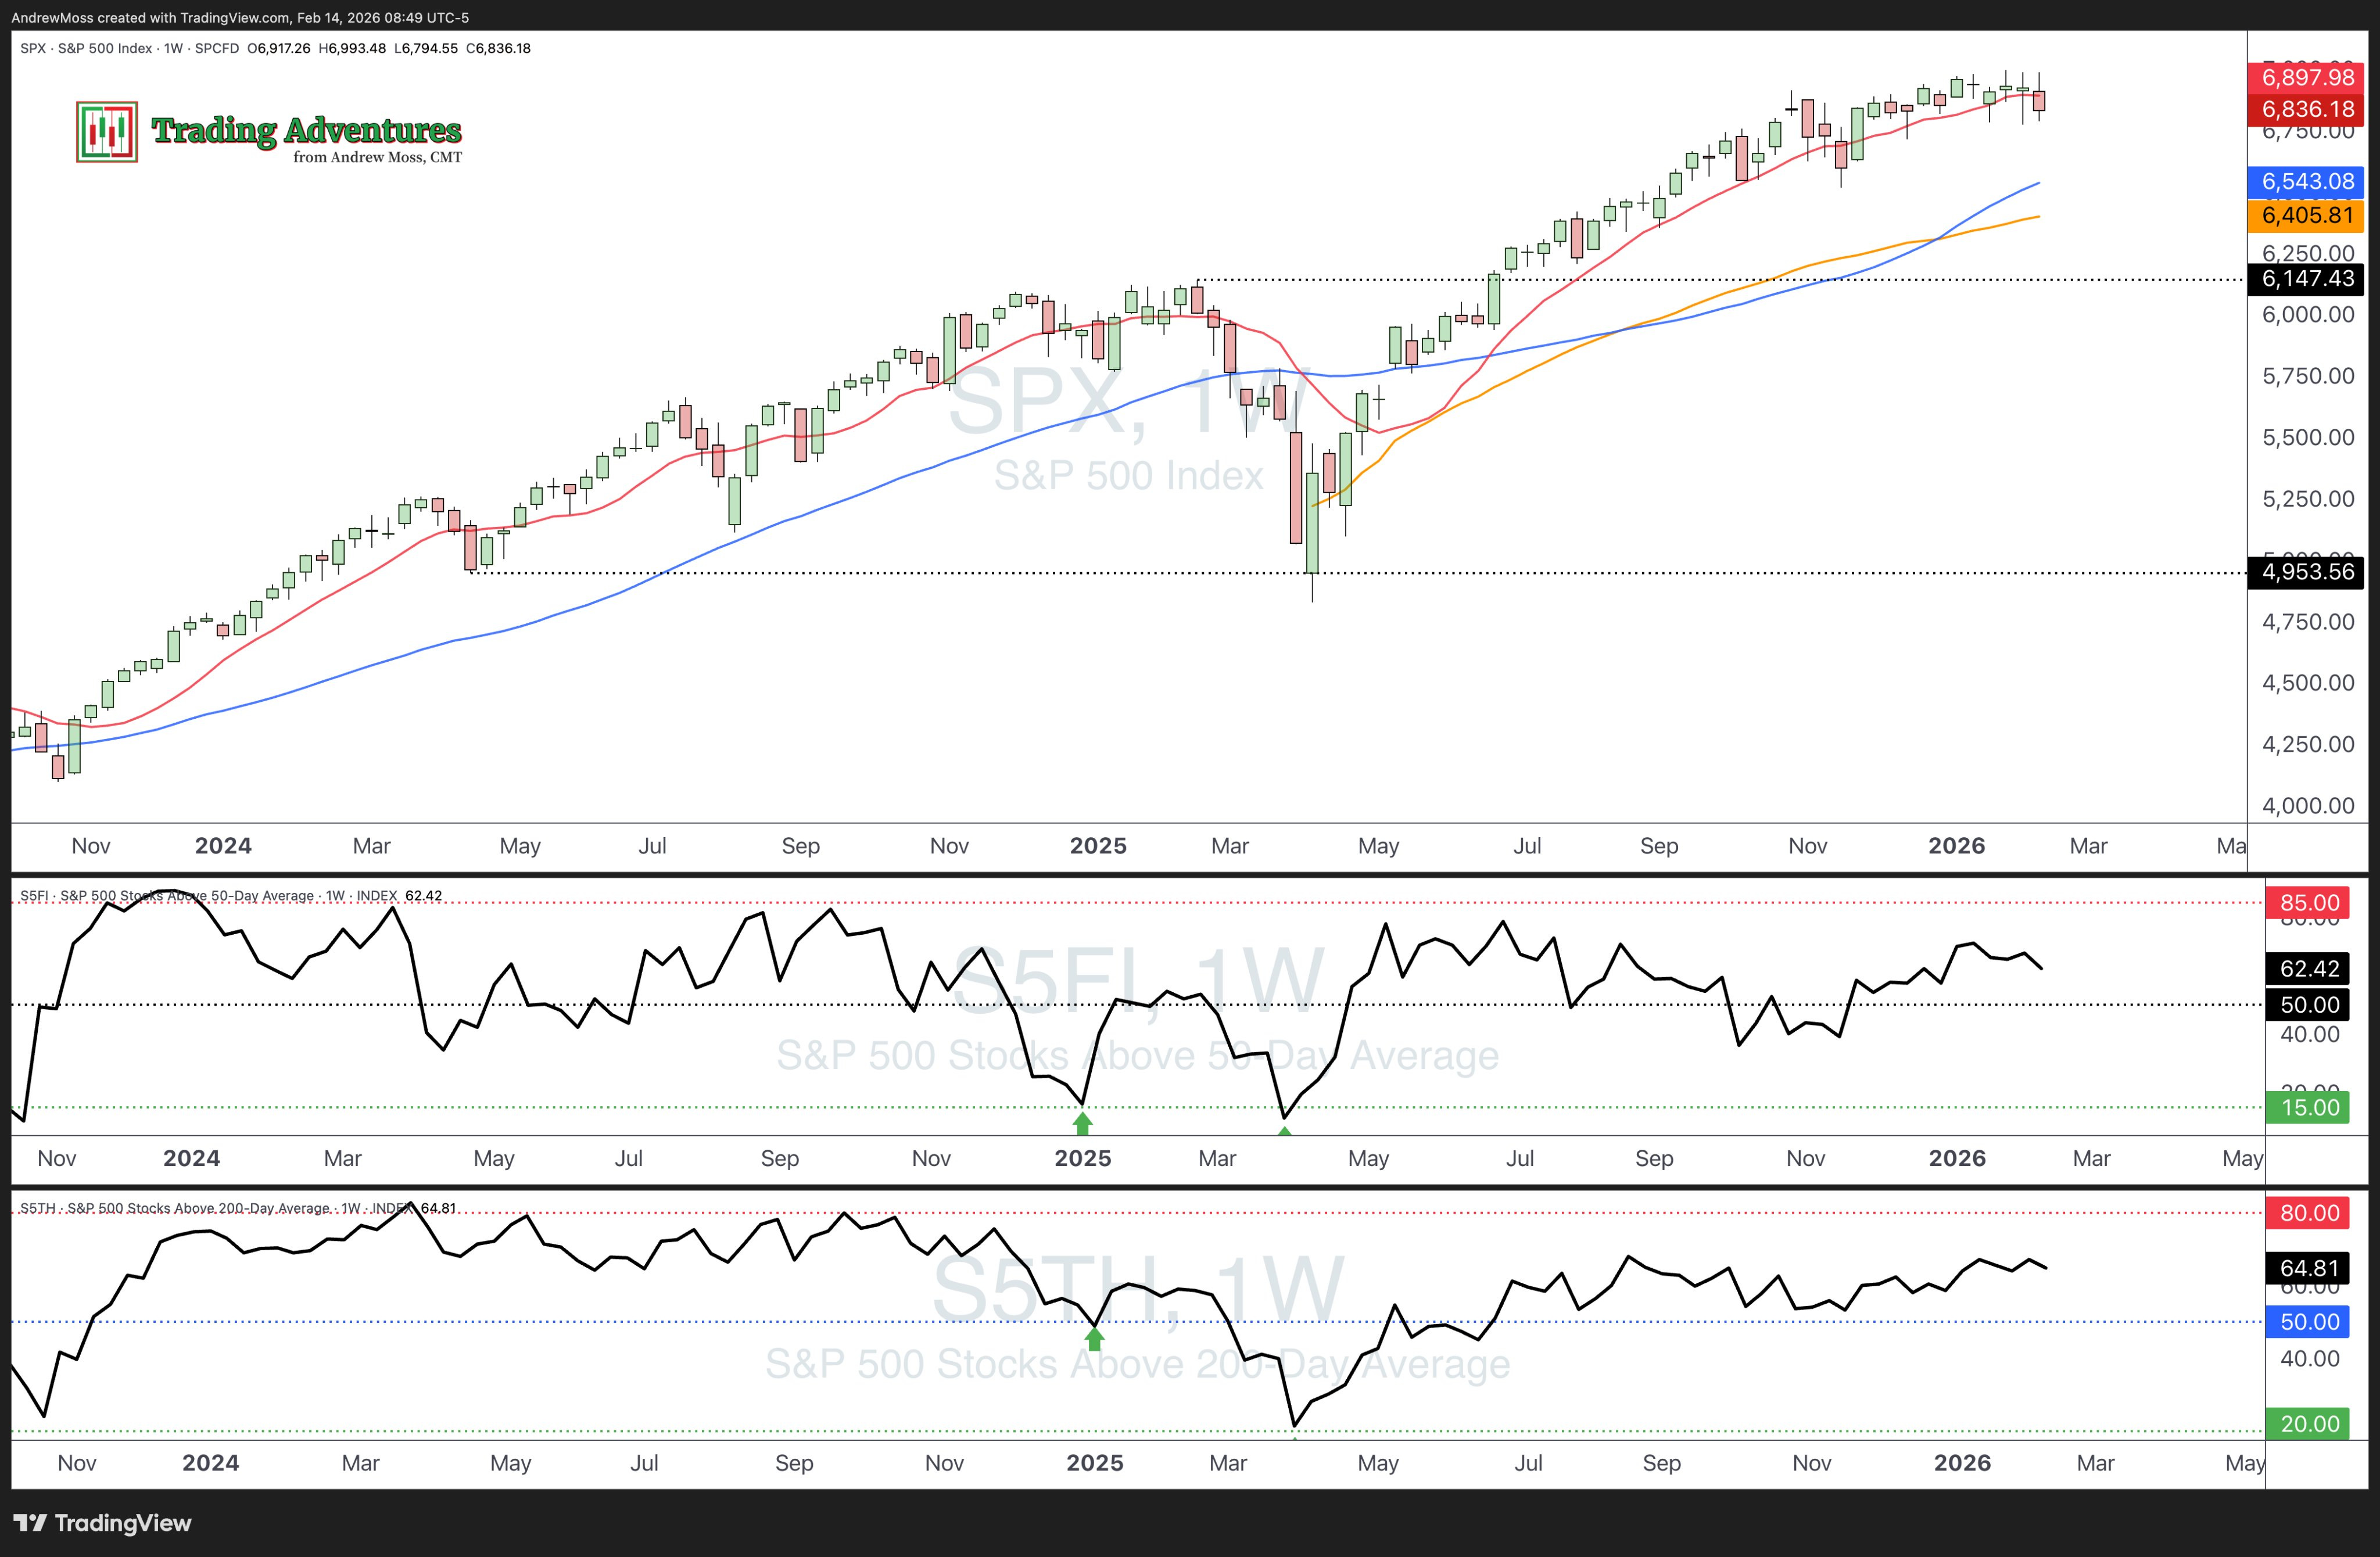Click the small green arrow marker in the S5FI panel near April 2025
This screenshot has height=1557, width=2380.
click(1285, 1131)
